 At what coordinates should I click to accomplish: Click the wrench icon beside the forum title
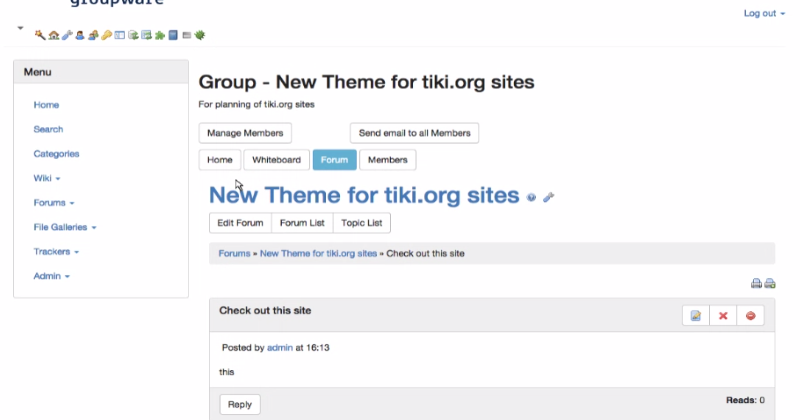(x=548, y=197)
